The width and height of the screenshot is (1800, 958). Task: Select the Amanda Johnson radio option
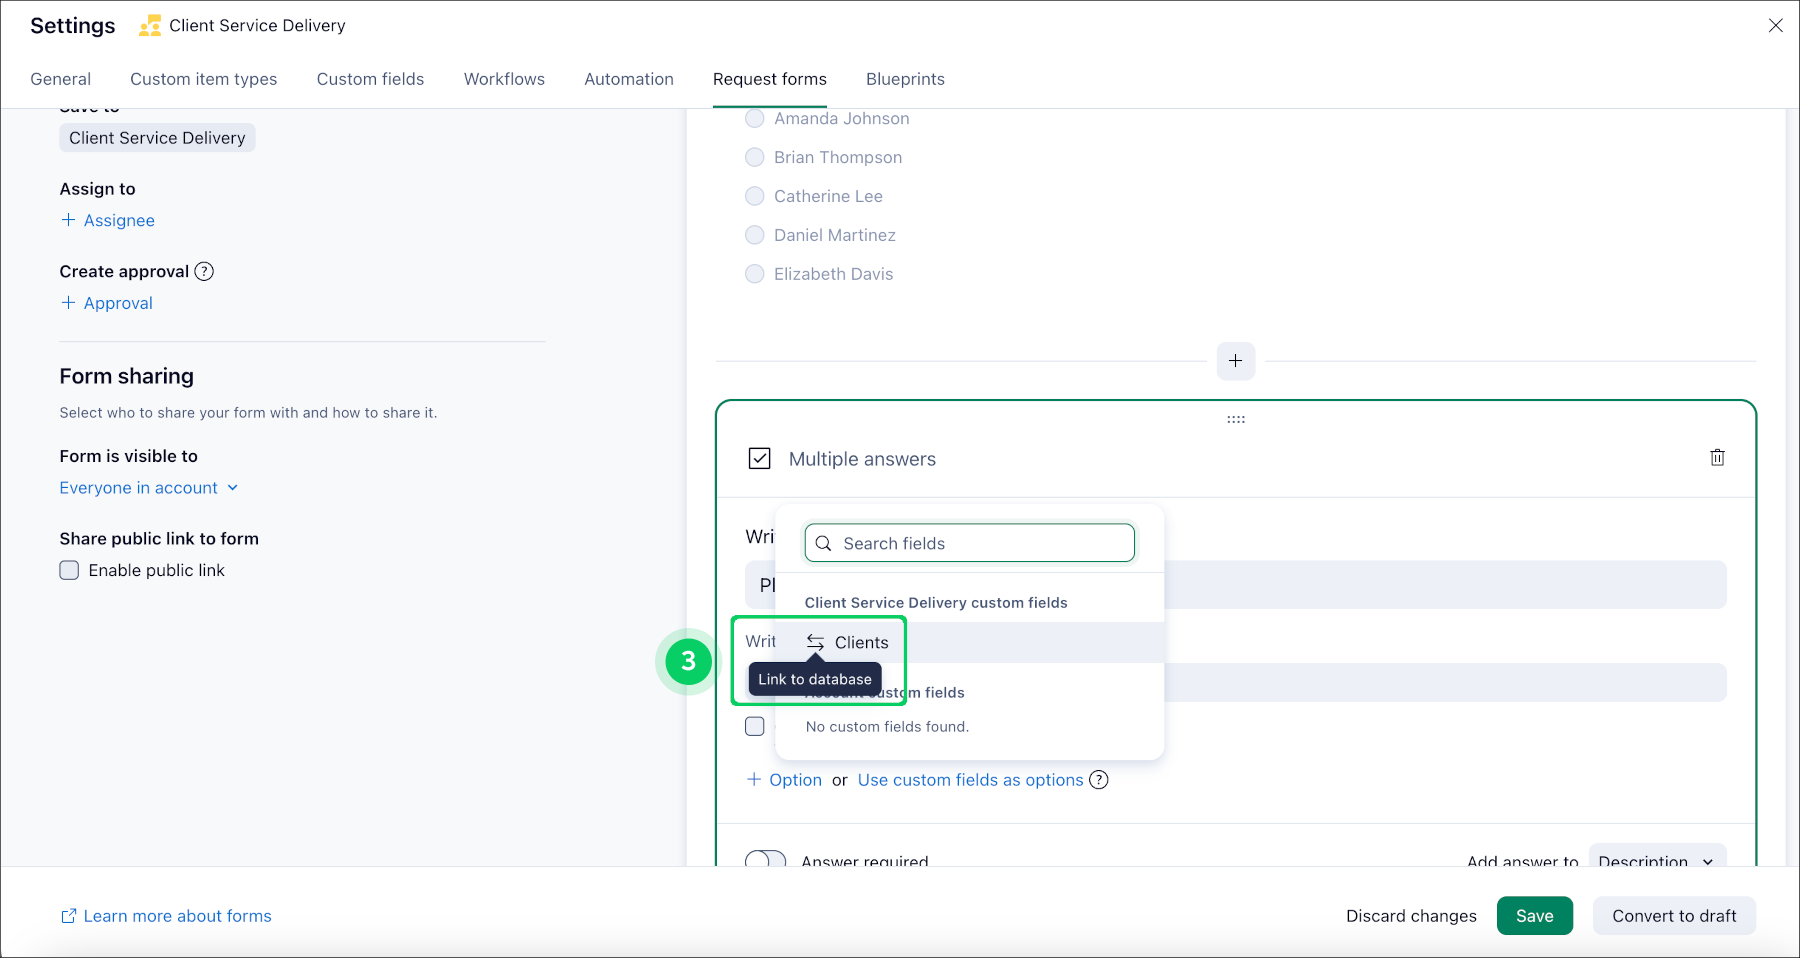point(755,118)
